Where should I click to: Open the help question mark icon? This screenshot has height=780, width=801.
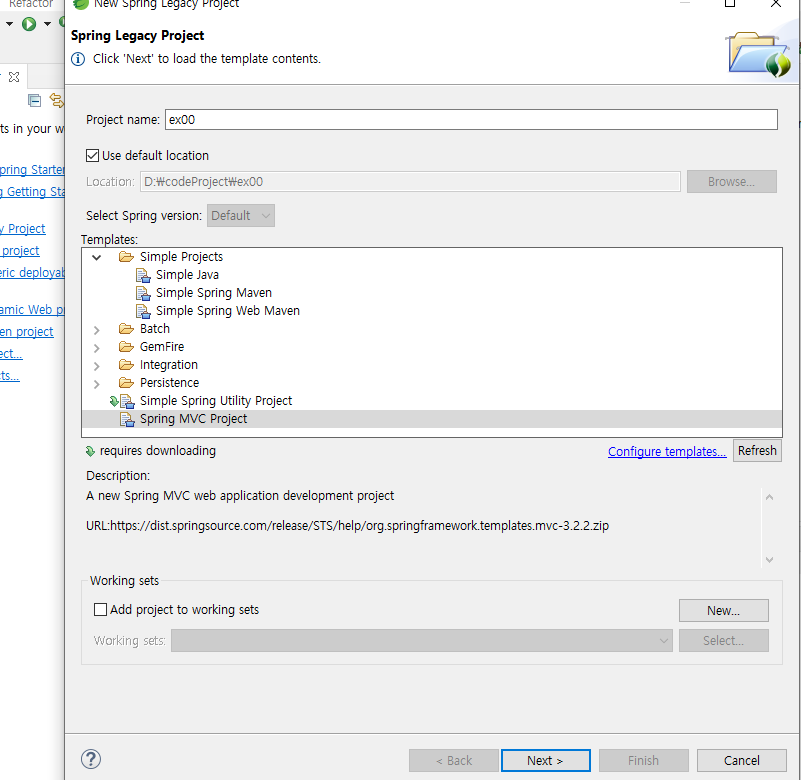tap(91, 759)
